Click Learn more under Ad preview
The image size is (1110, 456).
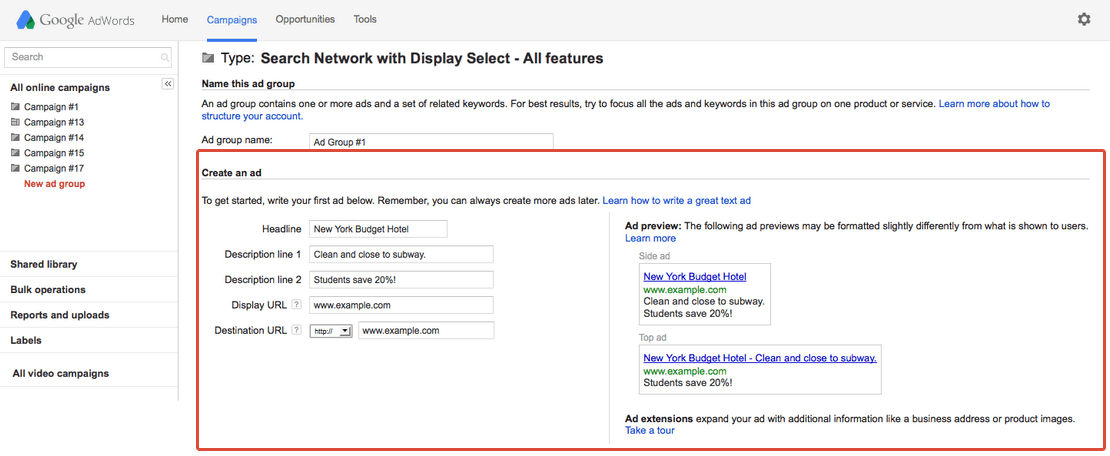coord(650,239)
